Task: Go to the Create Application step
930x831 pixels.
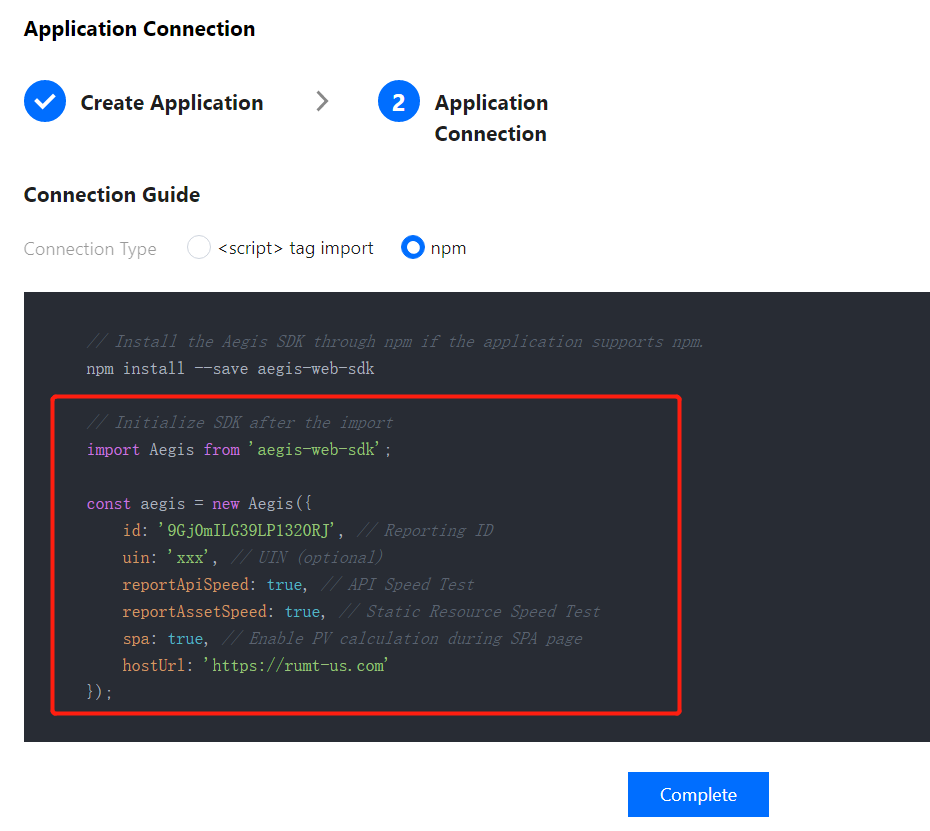Action: 171,103
